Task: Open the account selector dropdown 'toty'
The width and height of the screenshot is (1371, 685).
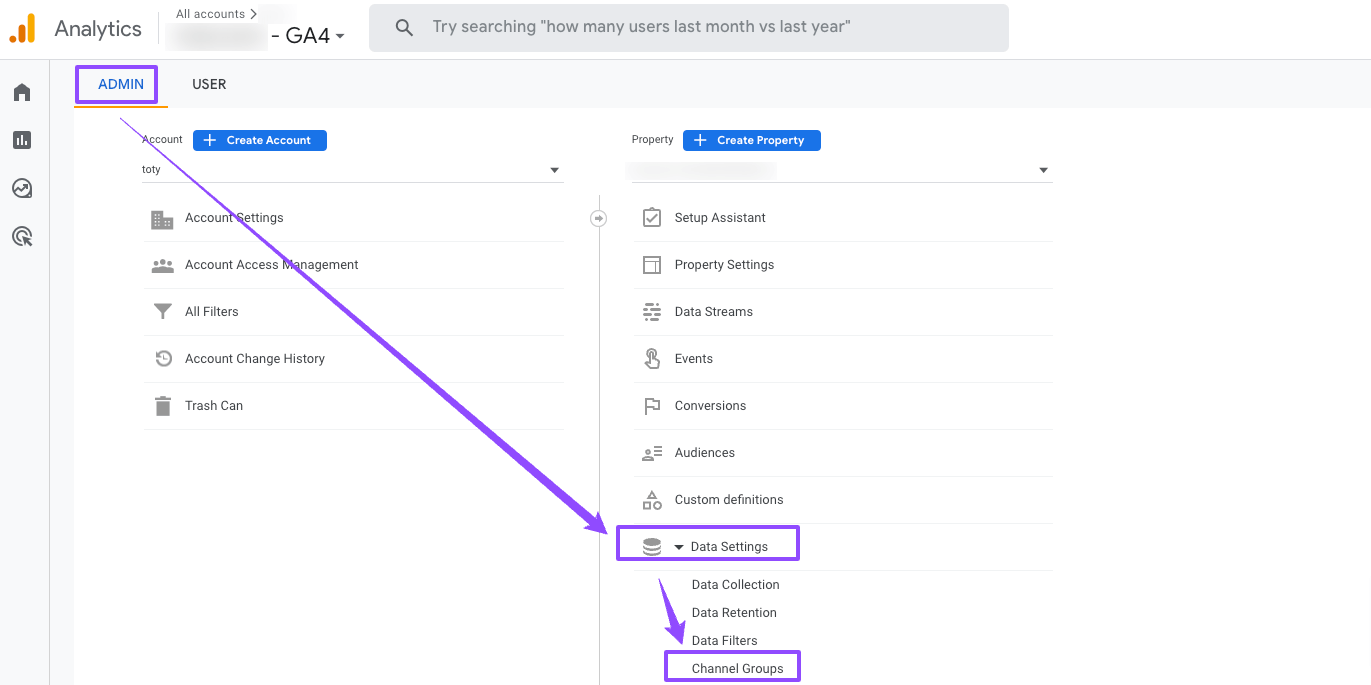Action: click(352, 170)
